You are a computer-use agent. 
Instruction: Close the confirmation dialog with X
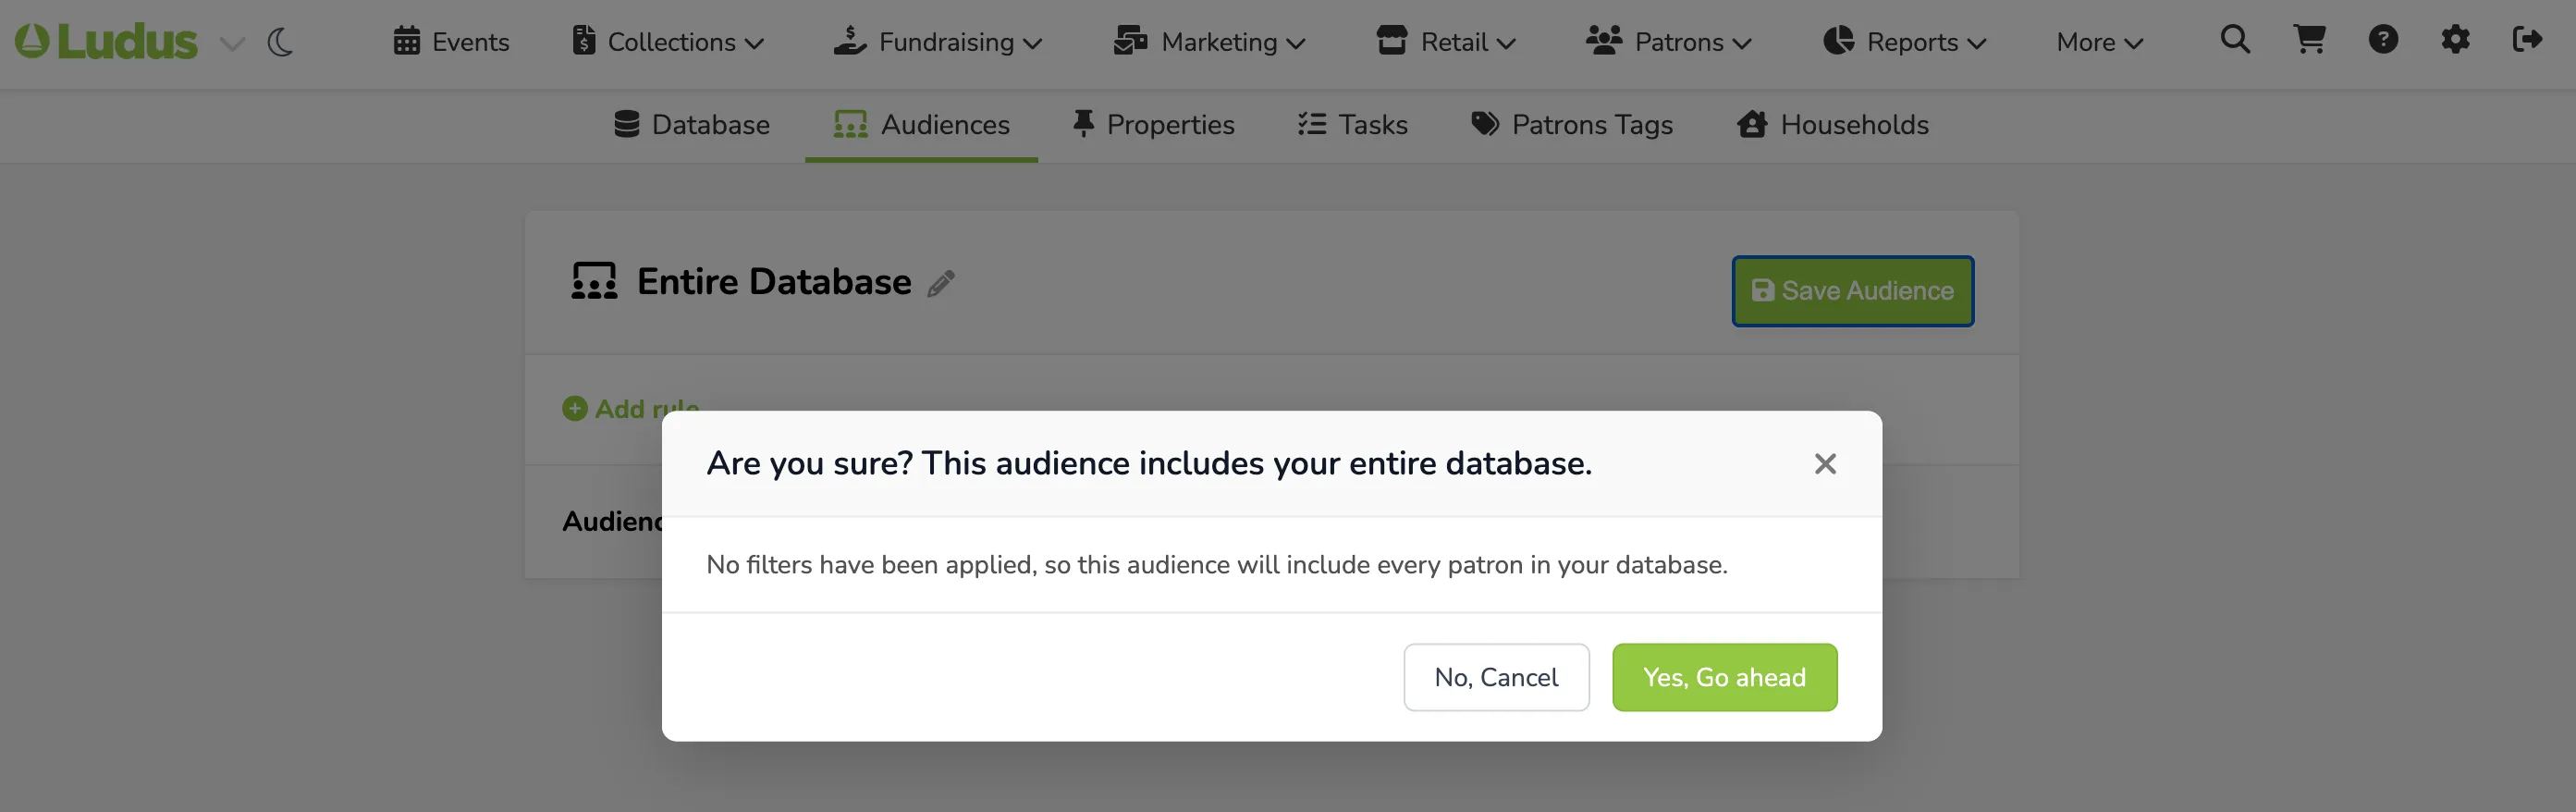[x=1825, y=464]
